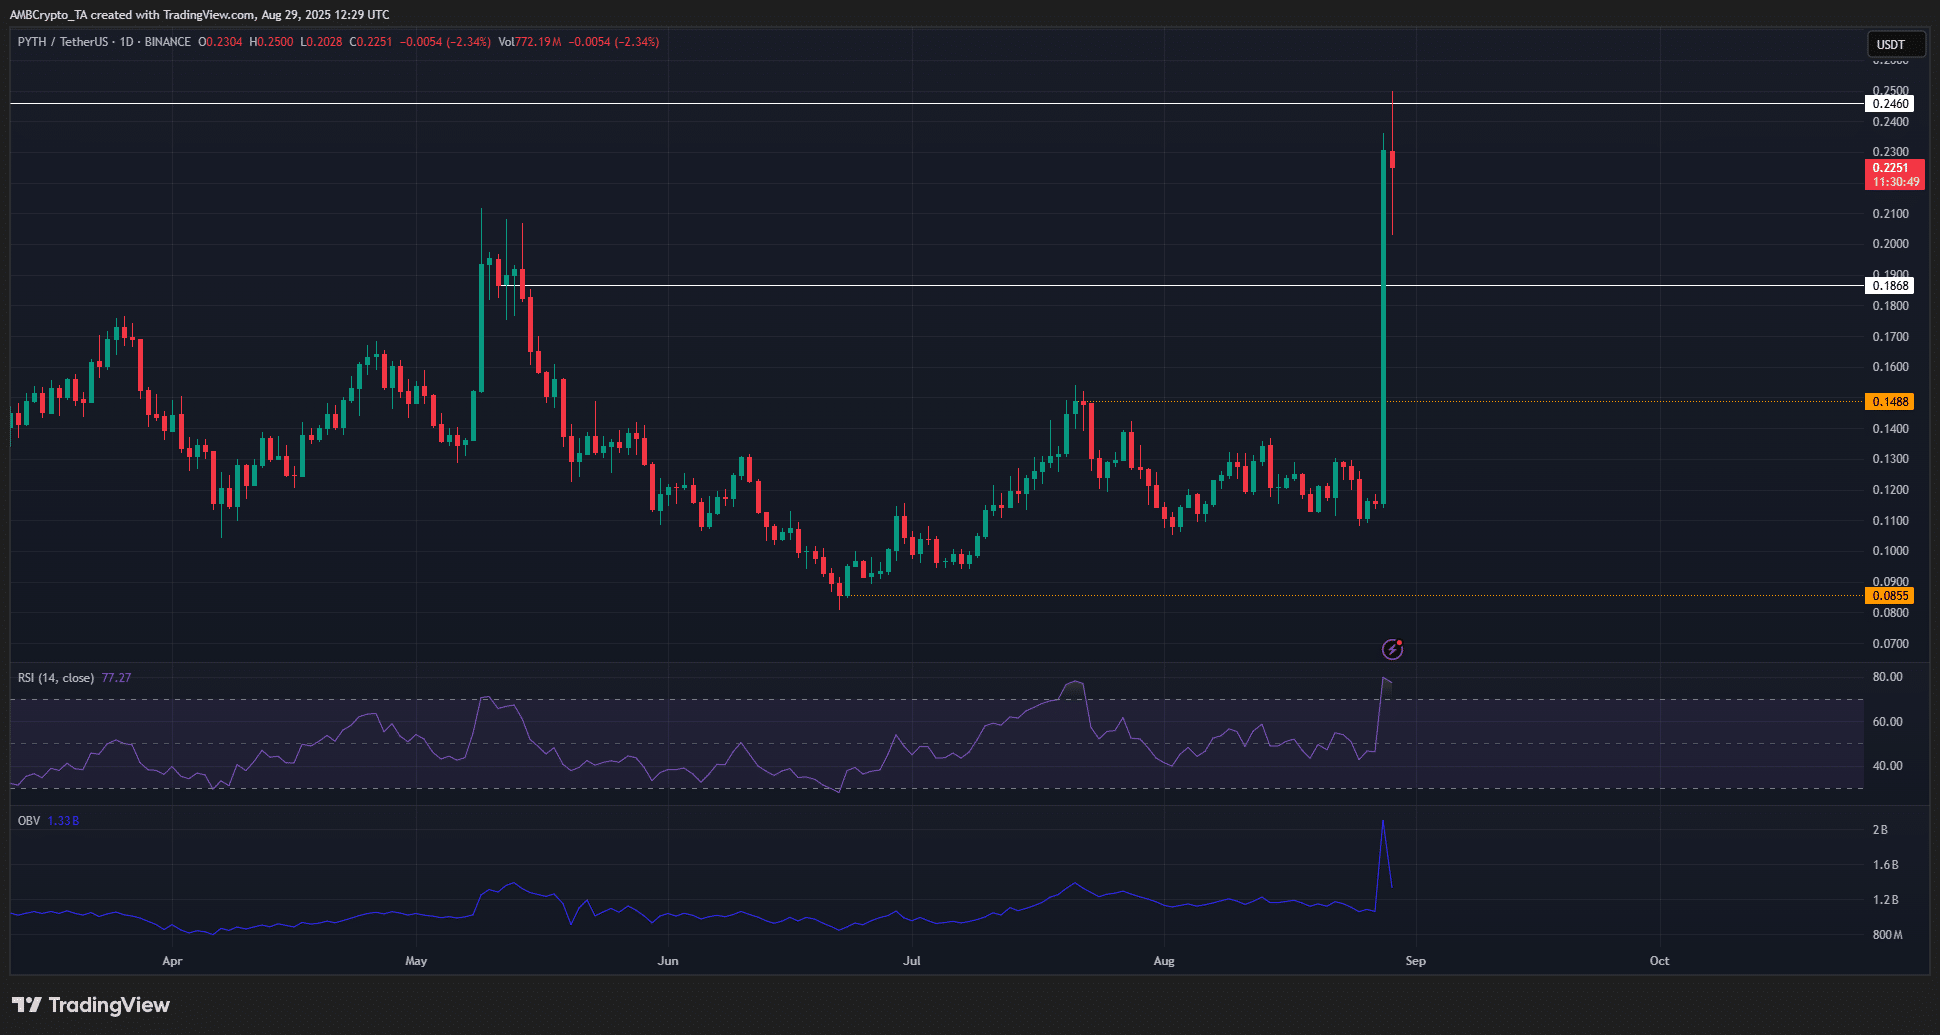Click the Apr label on time axis
Viewport: 1940px width, 1035px height.
[172, 961]
